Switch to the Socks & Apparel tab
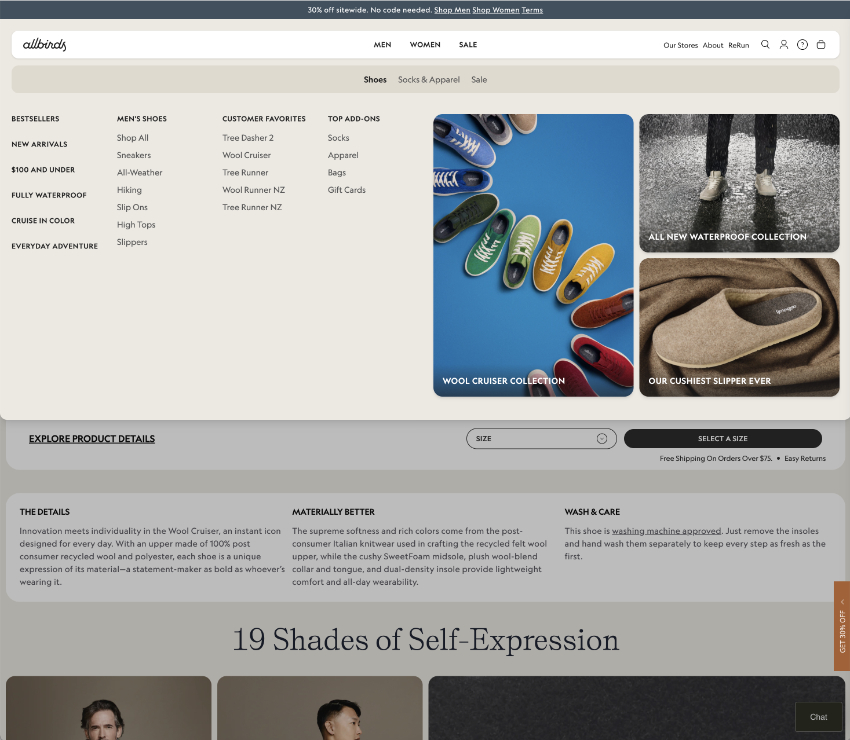 pyautogui.click(x=429, y=80)
